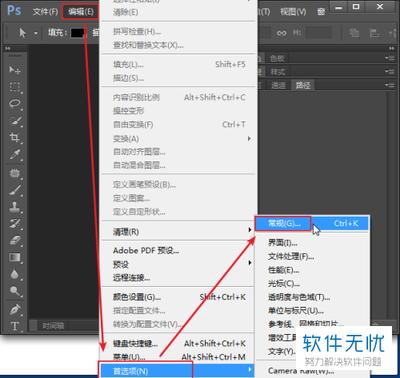
Task: Expand the 清理(R) submenu arrow
Action: [x=249, y=230]
